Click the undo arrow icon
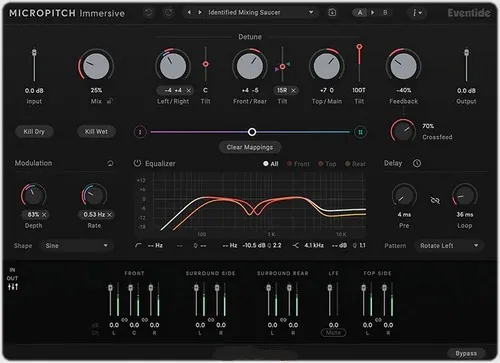This screenshot has width=500, height=363. (148, 13)
